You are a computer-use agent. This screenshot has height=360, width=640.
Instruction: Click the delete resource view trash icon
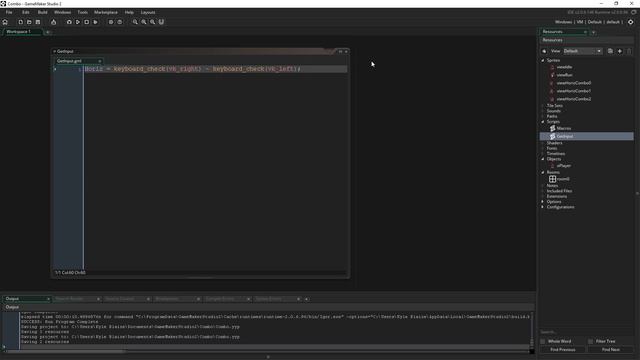click(x=629, y=51)
